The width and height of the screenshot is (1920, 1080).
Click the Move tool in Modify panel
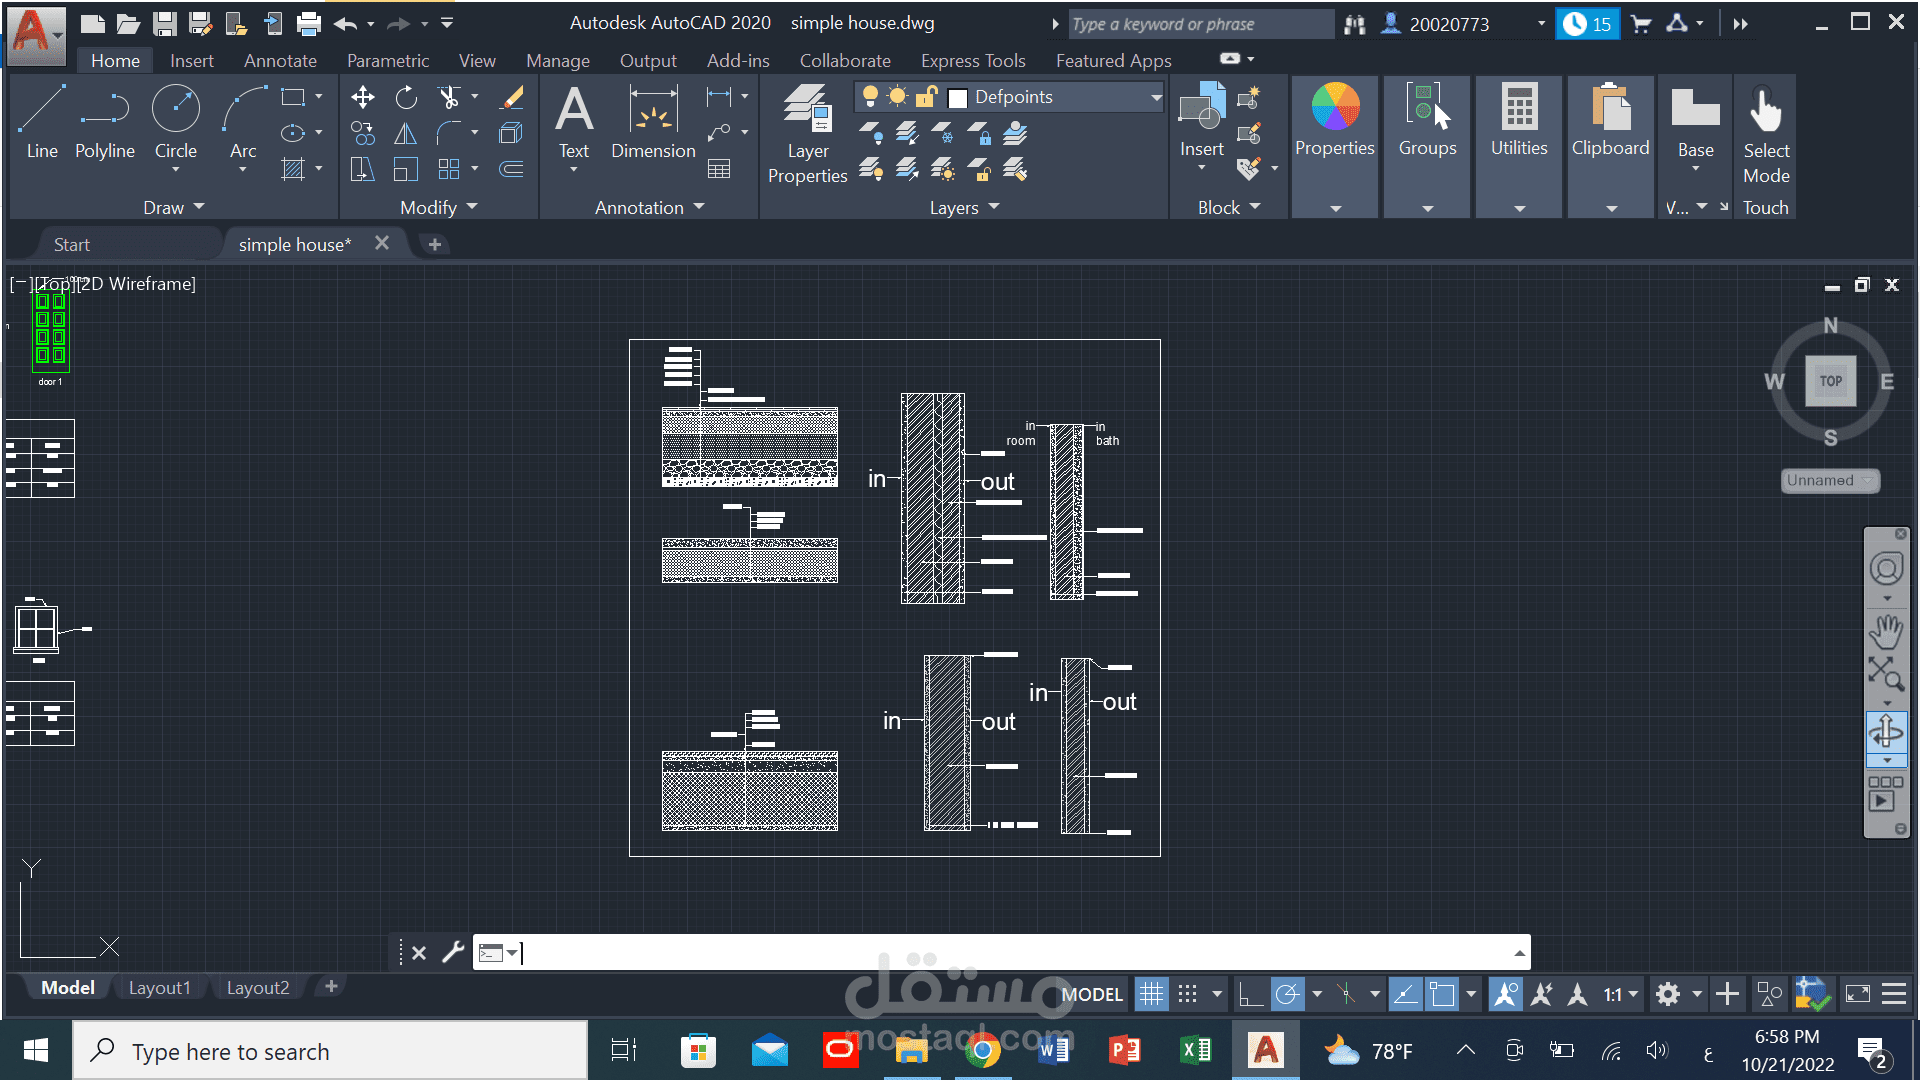tap(363, 97)
